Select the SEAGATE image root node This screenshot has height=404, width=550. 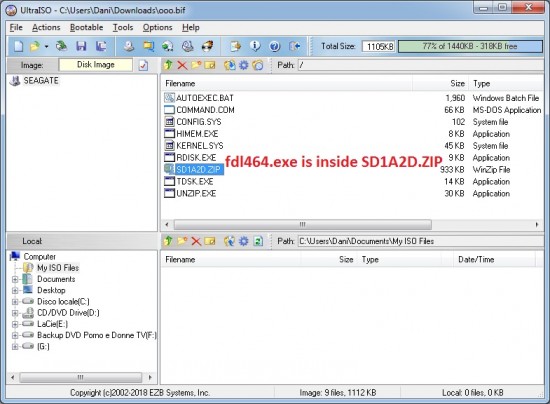41,81
